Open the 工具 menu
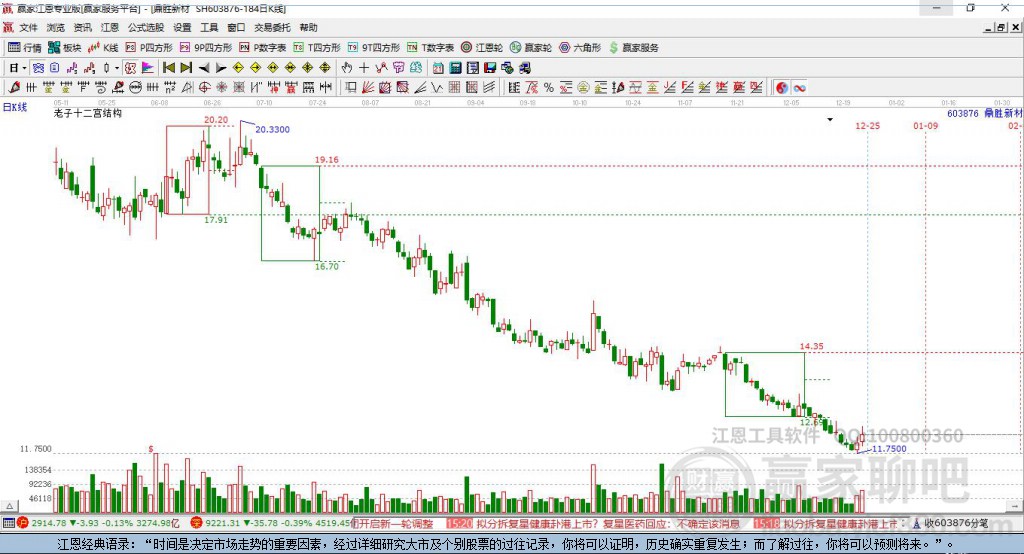 pos(209,27)
